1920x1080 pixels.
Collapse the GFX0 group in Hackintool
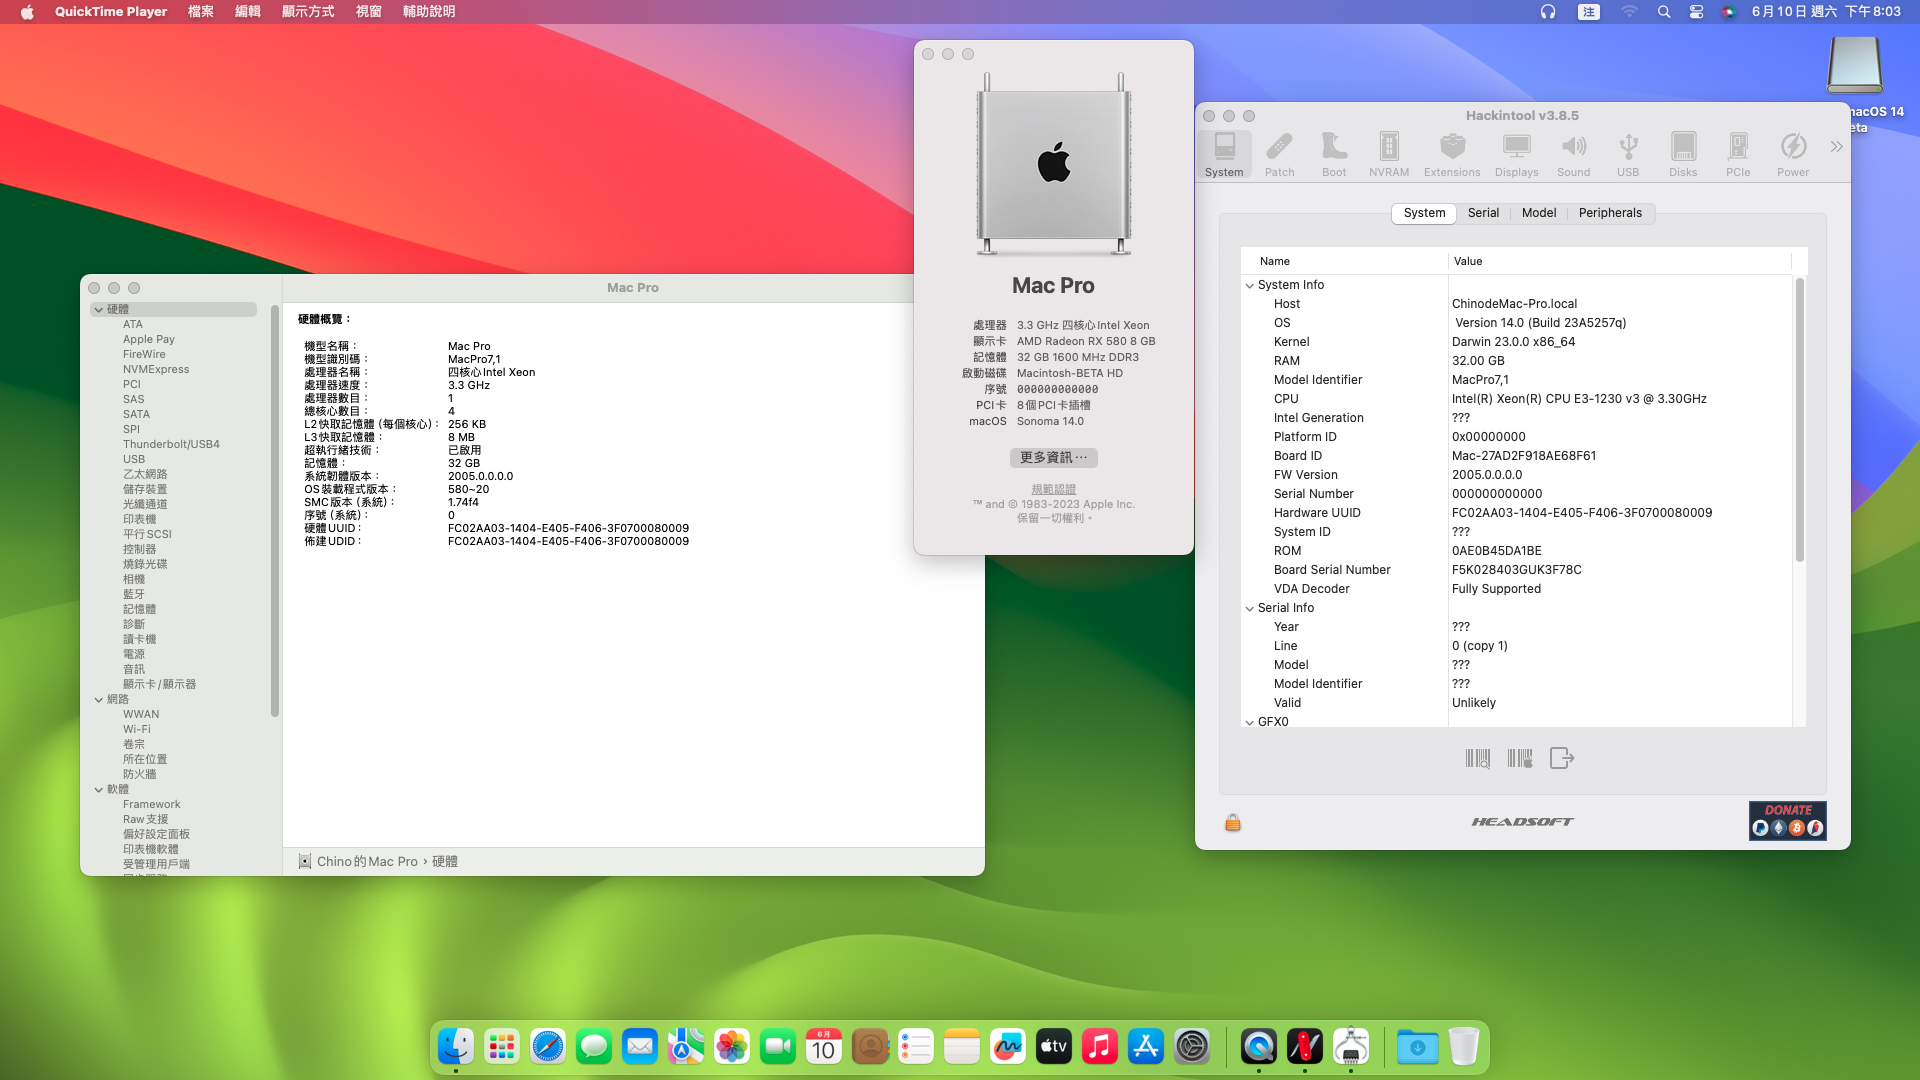(1250, 723)
